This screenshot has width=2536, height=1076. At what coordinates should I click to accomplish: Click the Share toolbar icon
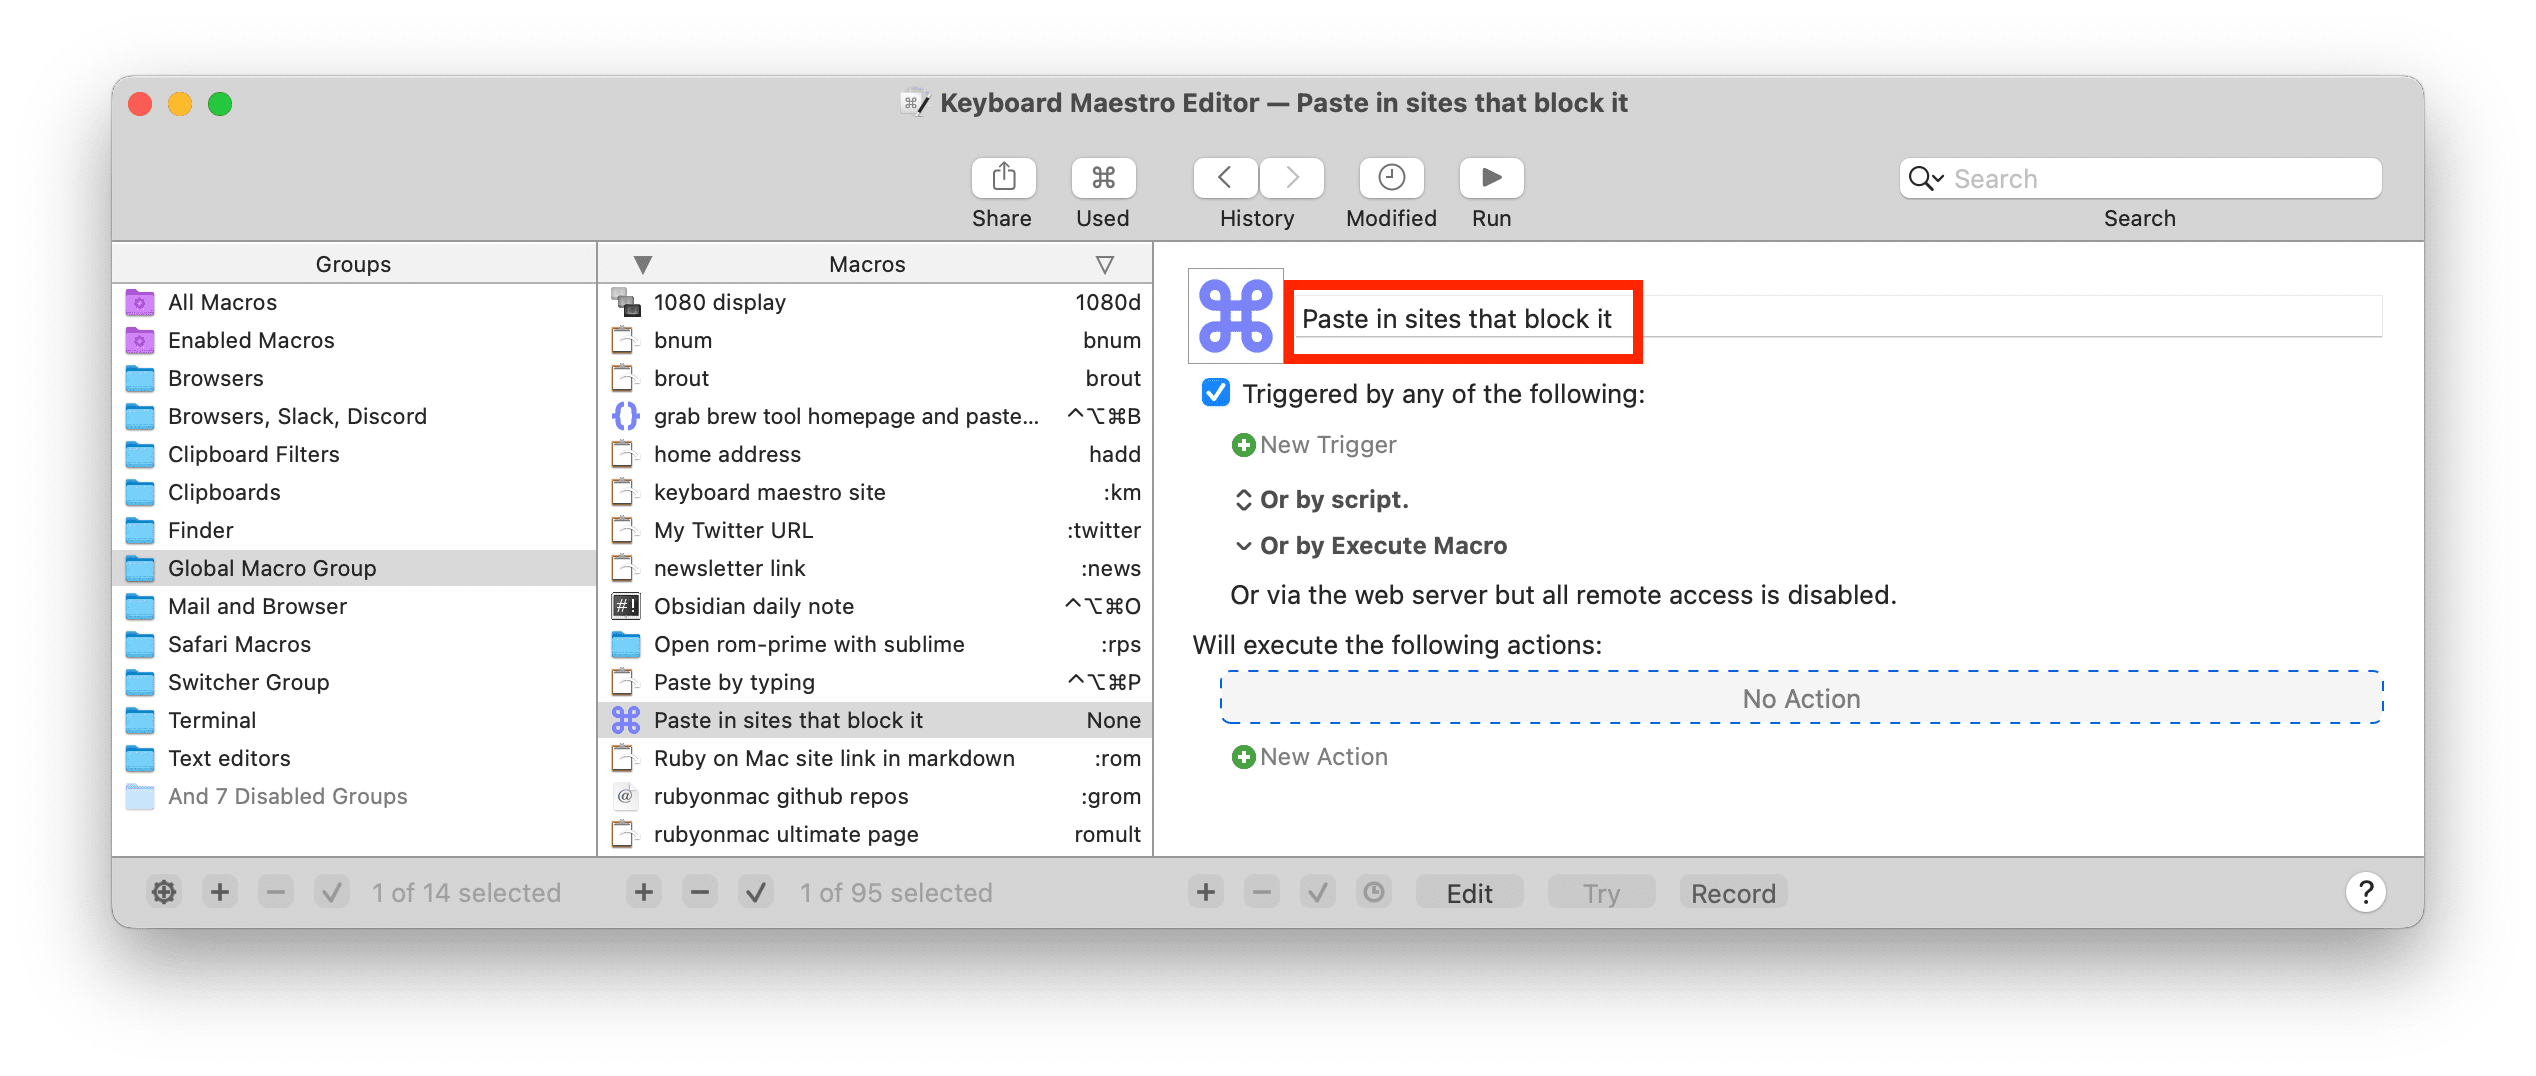(1003, 178)
